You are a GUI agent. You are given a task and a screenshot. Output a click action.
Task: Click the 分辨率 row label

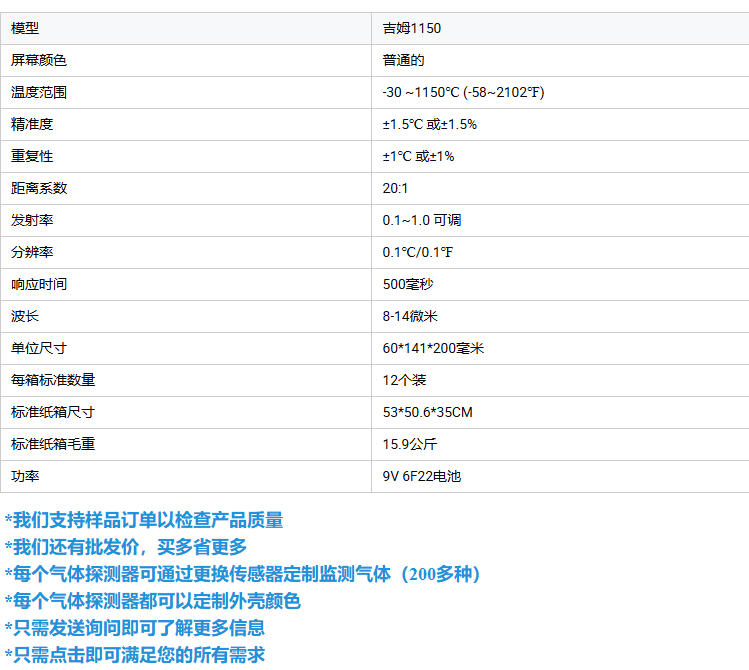click(x=32, y=252)
